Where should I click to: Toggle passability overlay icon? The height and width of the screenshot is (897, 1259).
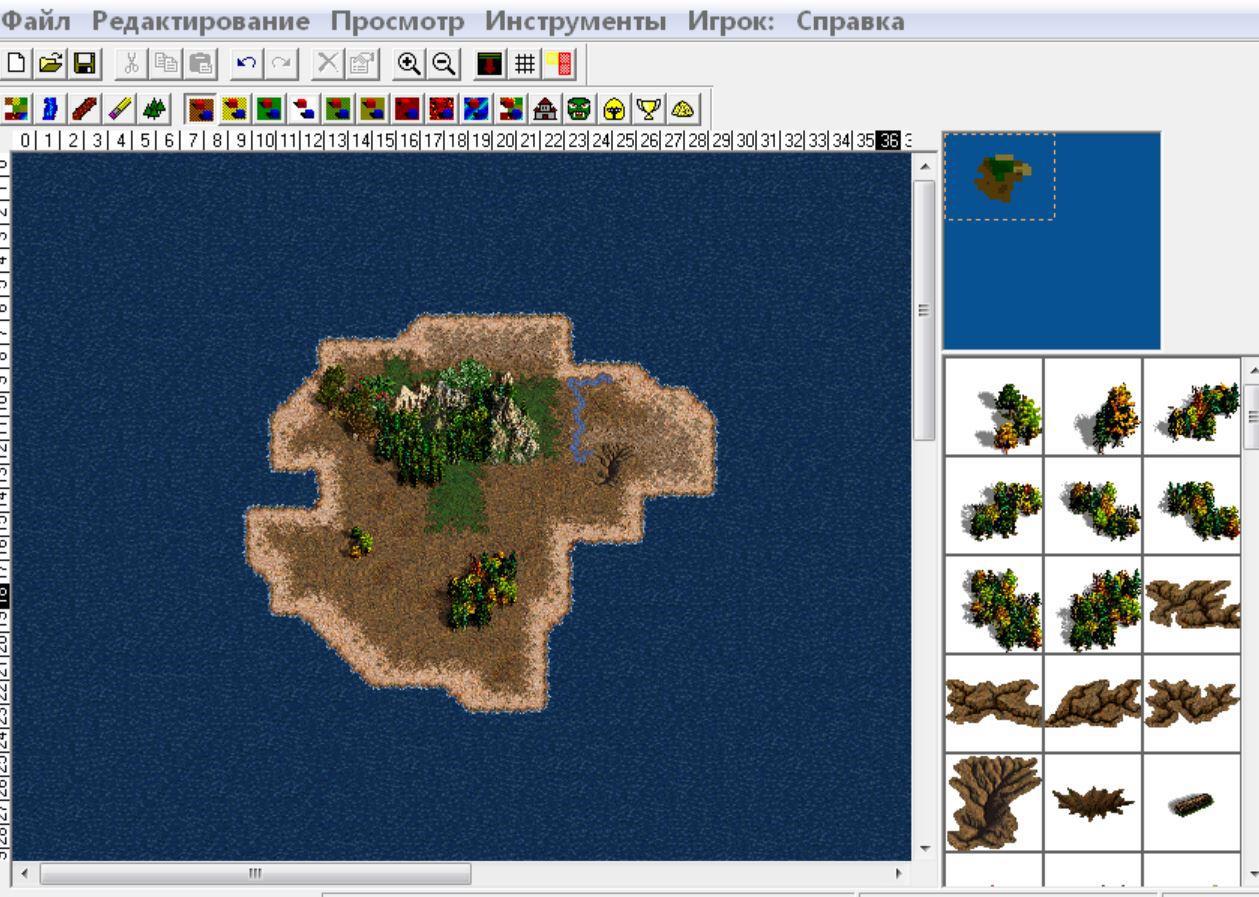point(558,63)
